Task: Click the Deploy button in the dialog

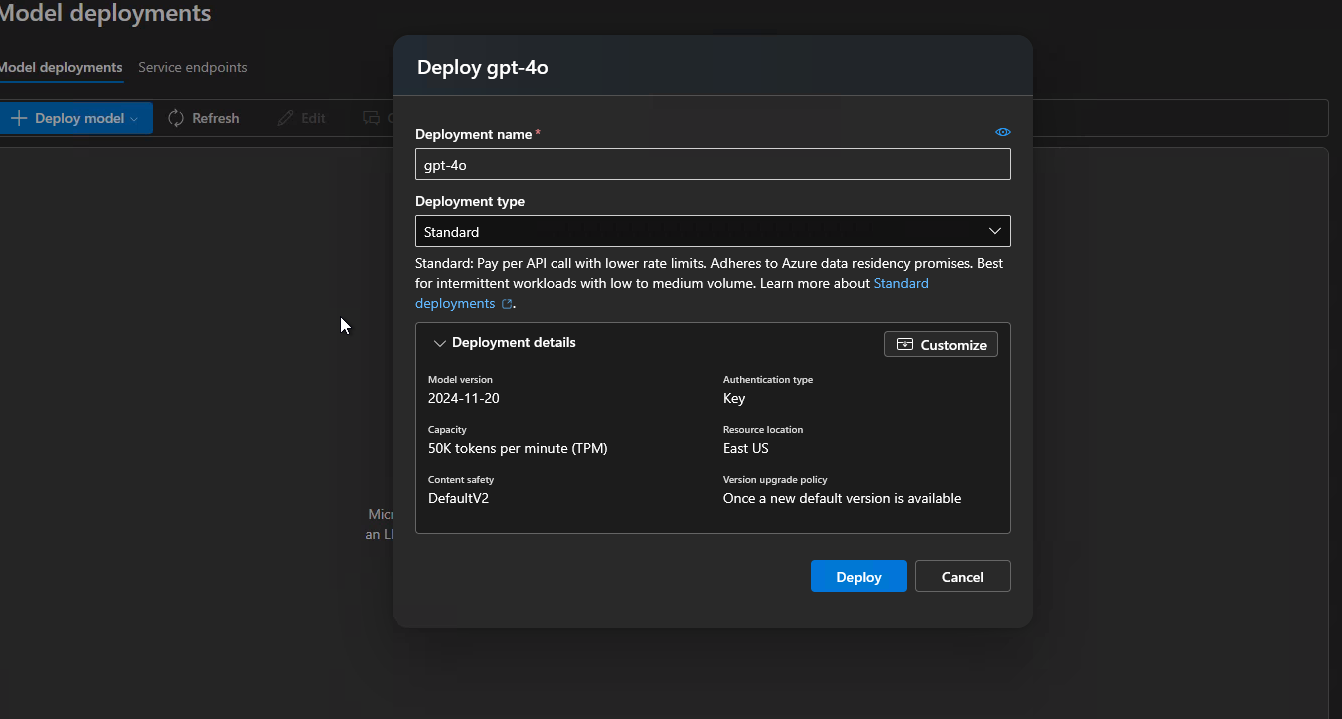Action: [858, 576]
